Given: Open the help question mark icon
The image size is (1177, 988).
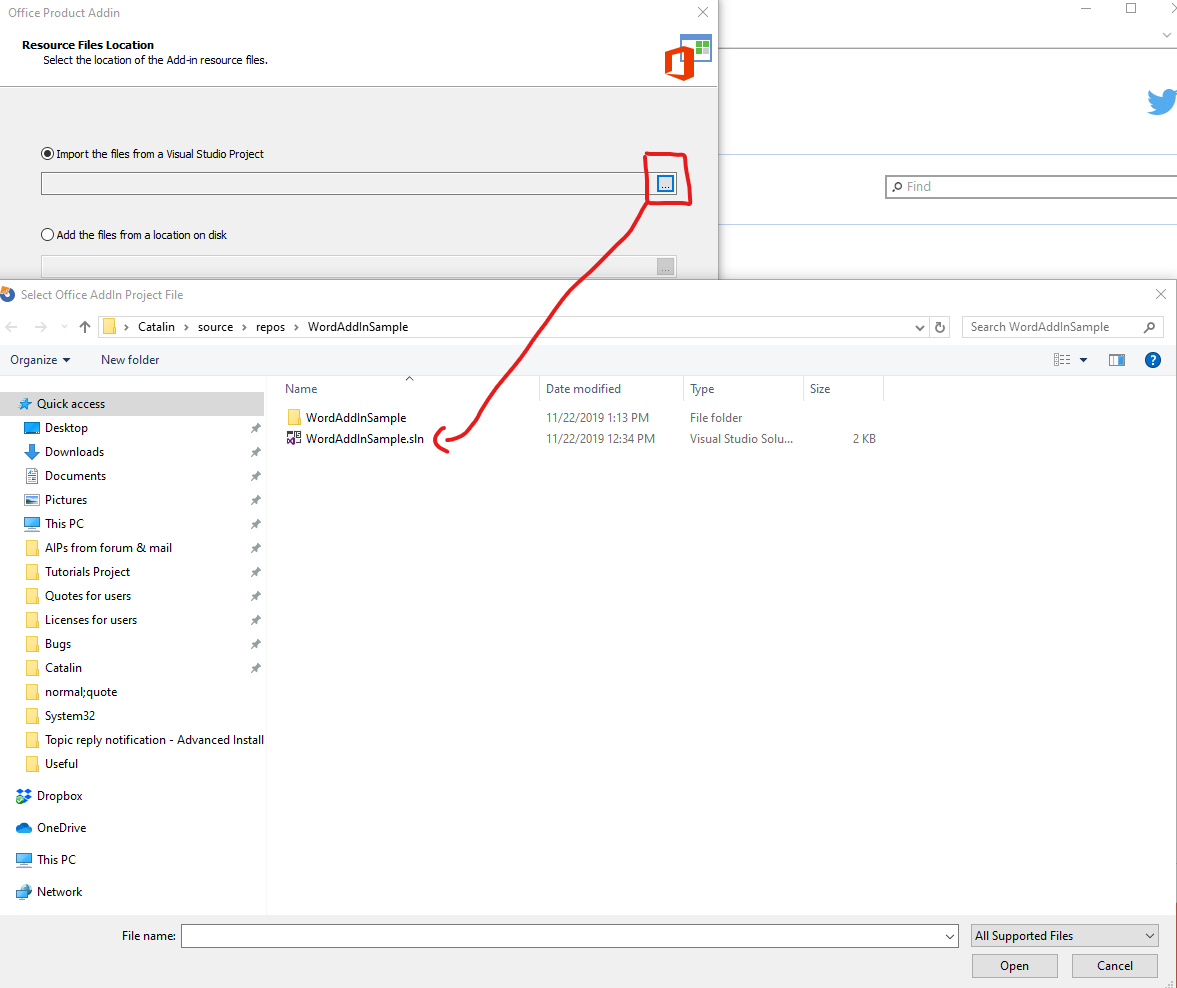Looking at the screenshot, I should (x=1152, y=360).
